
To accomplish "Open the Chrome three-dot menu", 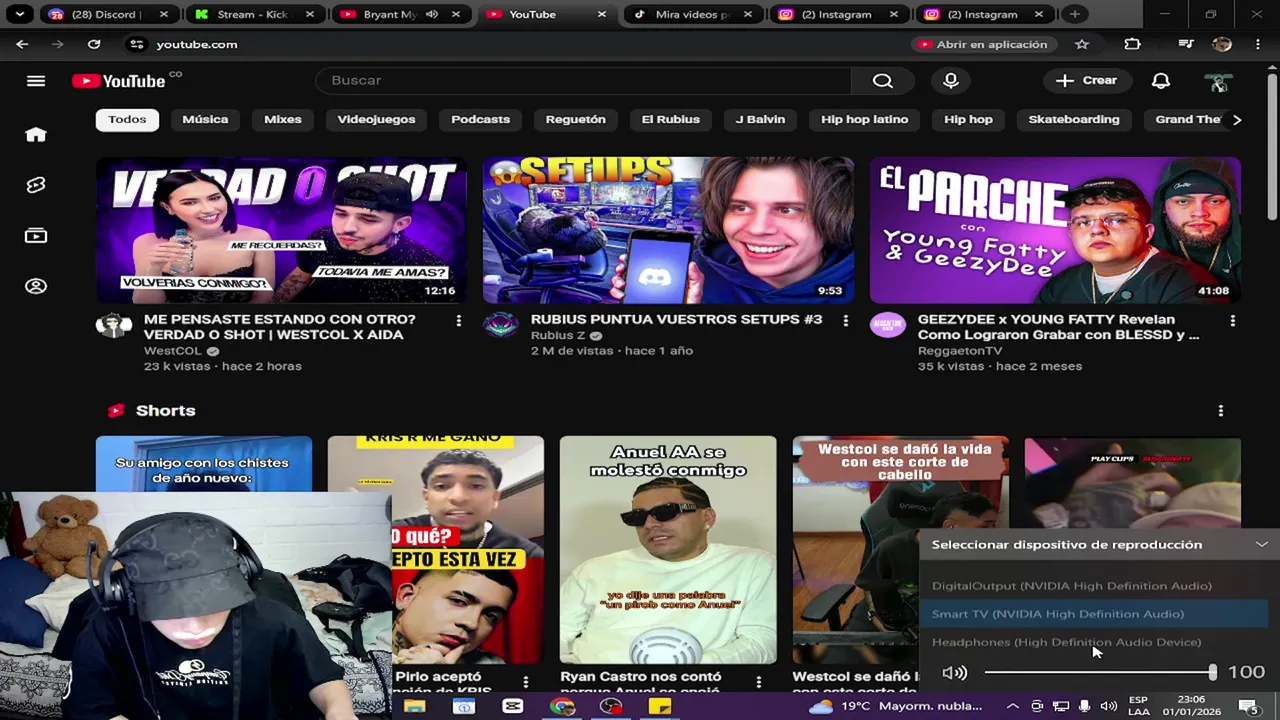I will coord(1258,44).
